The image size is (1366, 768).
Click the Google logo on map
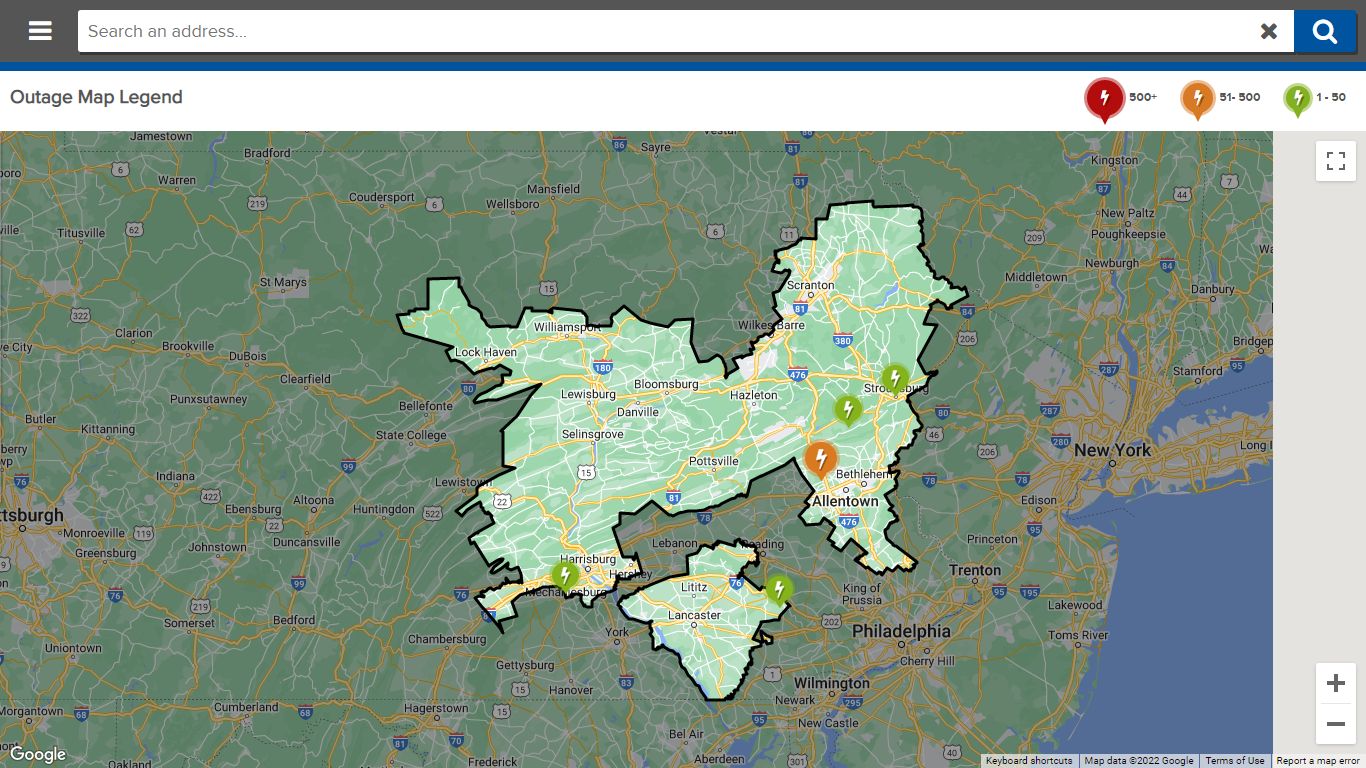[37, 755]
